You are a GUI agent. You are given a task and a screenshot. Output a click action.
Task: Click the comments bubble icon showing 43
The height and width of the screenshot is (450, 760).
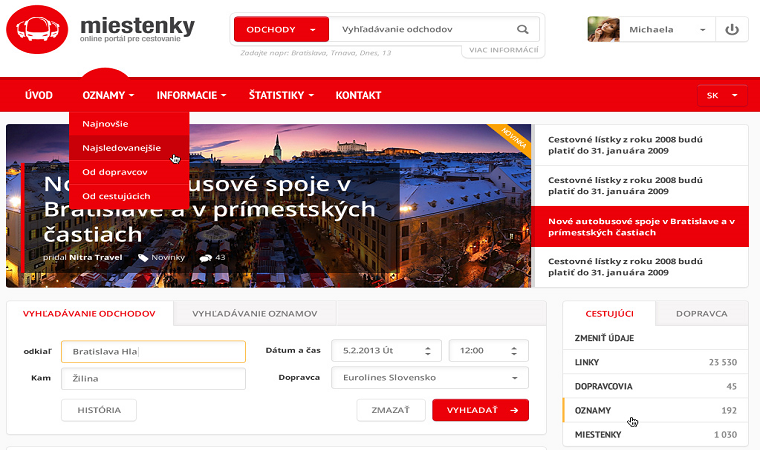tap(206, 258)
